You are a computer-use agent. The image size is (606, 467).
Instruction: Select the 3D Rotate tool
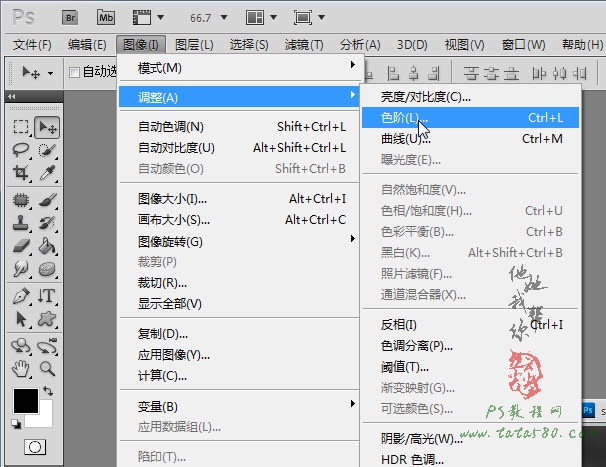coord(21,346)
